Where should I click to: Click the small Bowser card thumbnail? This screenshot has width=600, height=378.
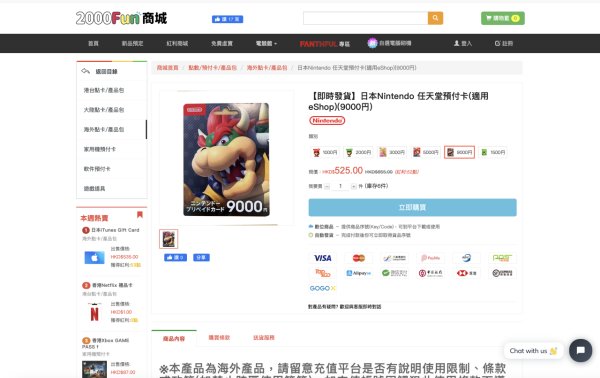pyautogui.click(x=168, y=239)
